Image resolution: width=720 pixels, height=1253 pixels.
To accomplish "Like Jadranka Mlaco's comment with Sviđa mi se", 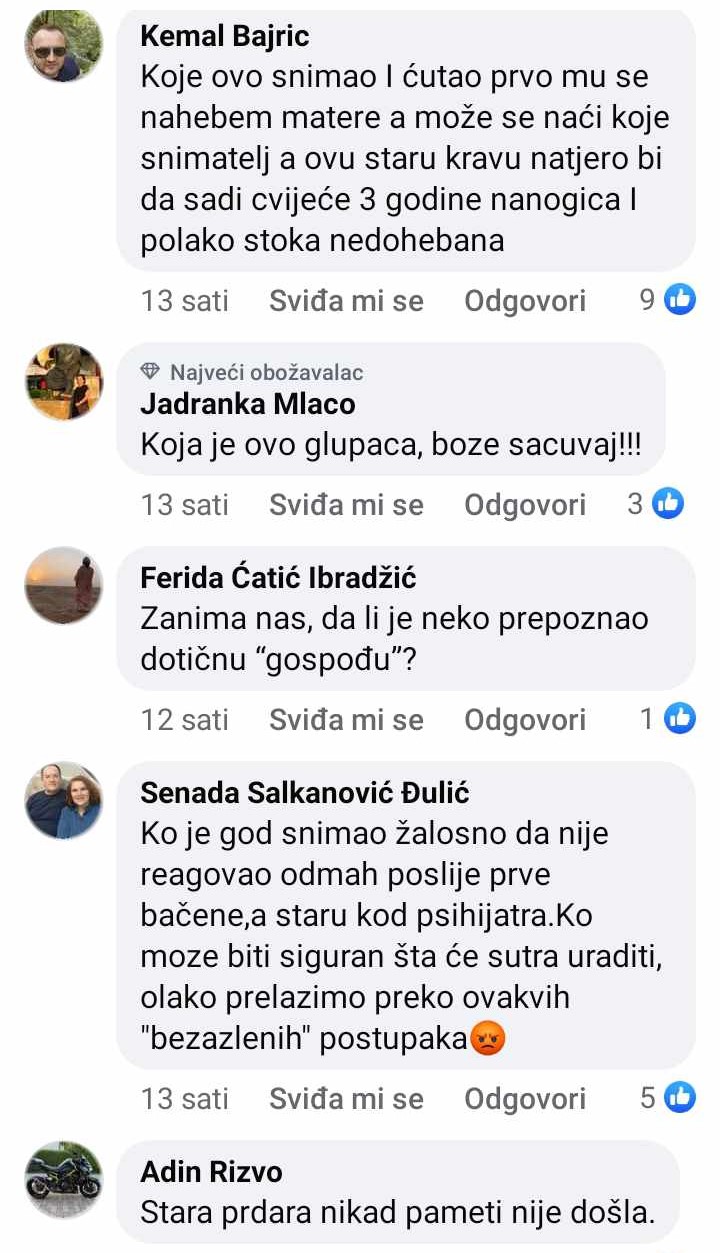I will pyautogui.click(x=346, y=505).
